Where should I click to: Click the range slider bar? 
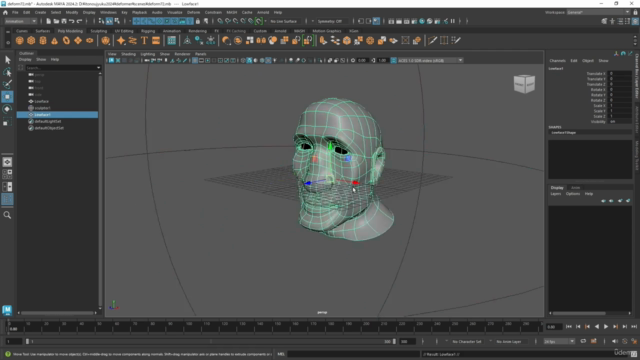[x=211, y=342]
